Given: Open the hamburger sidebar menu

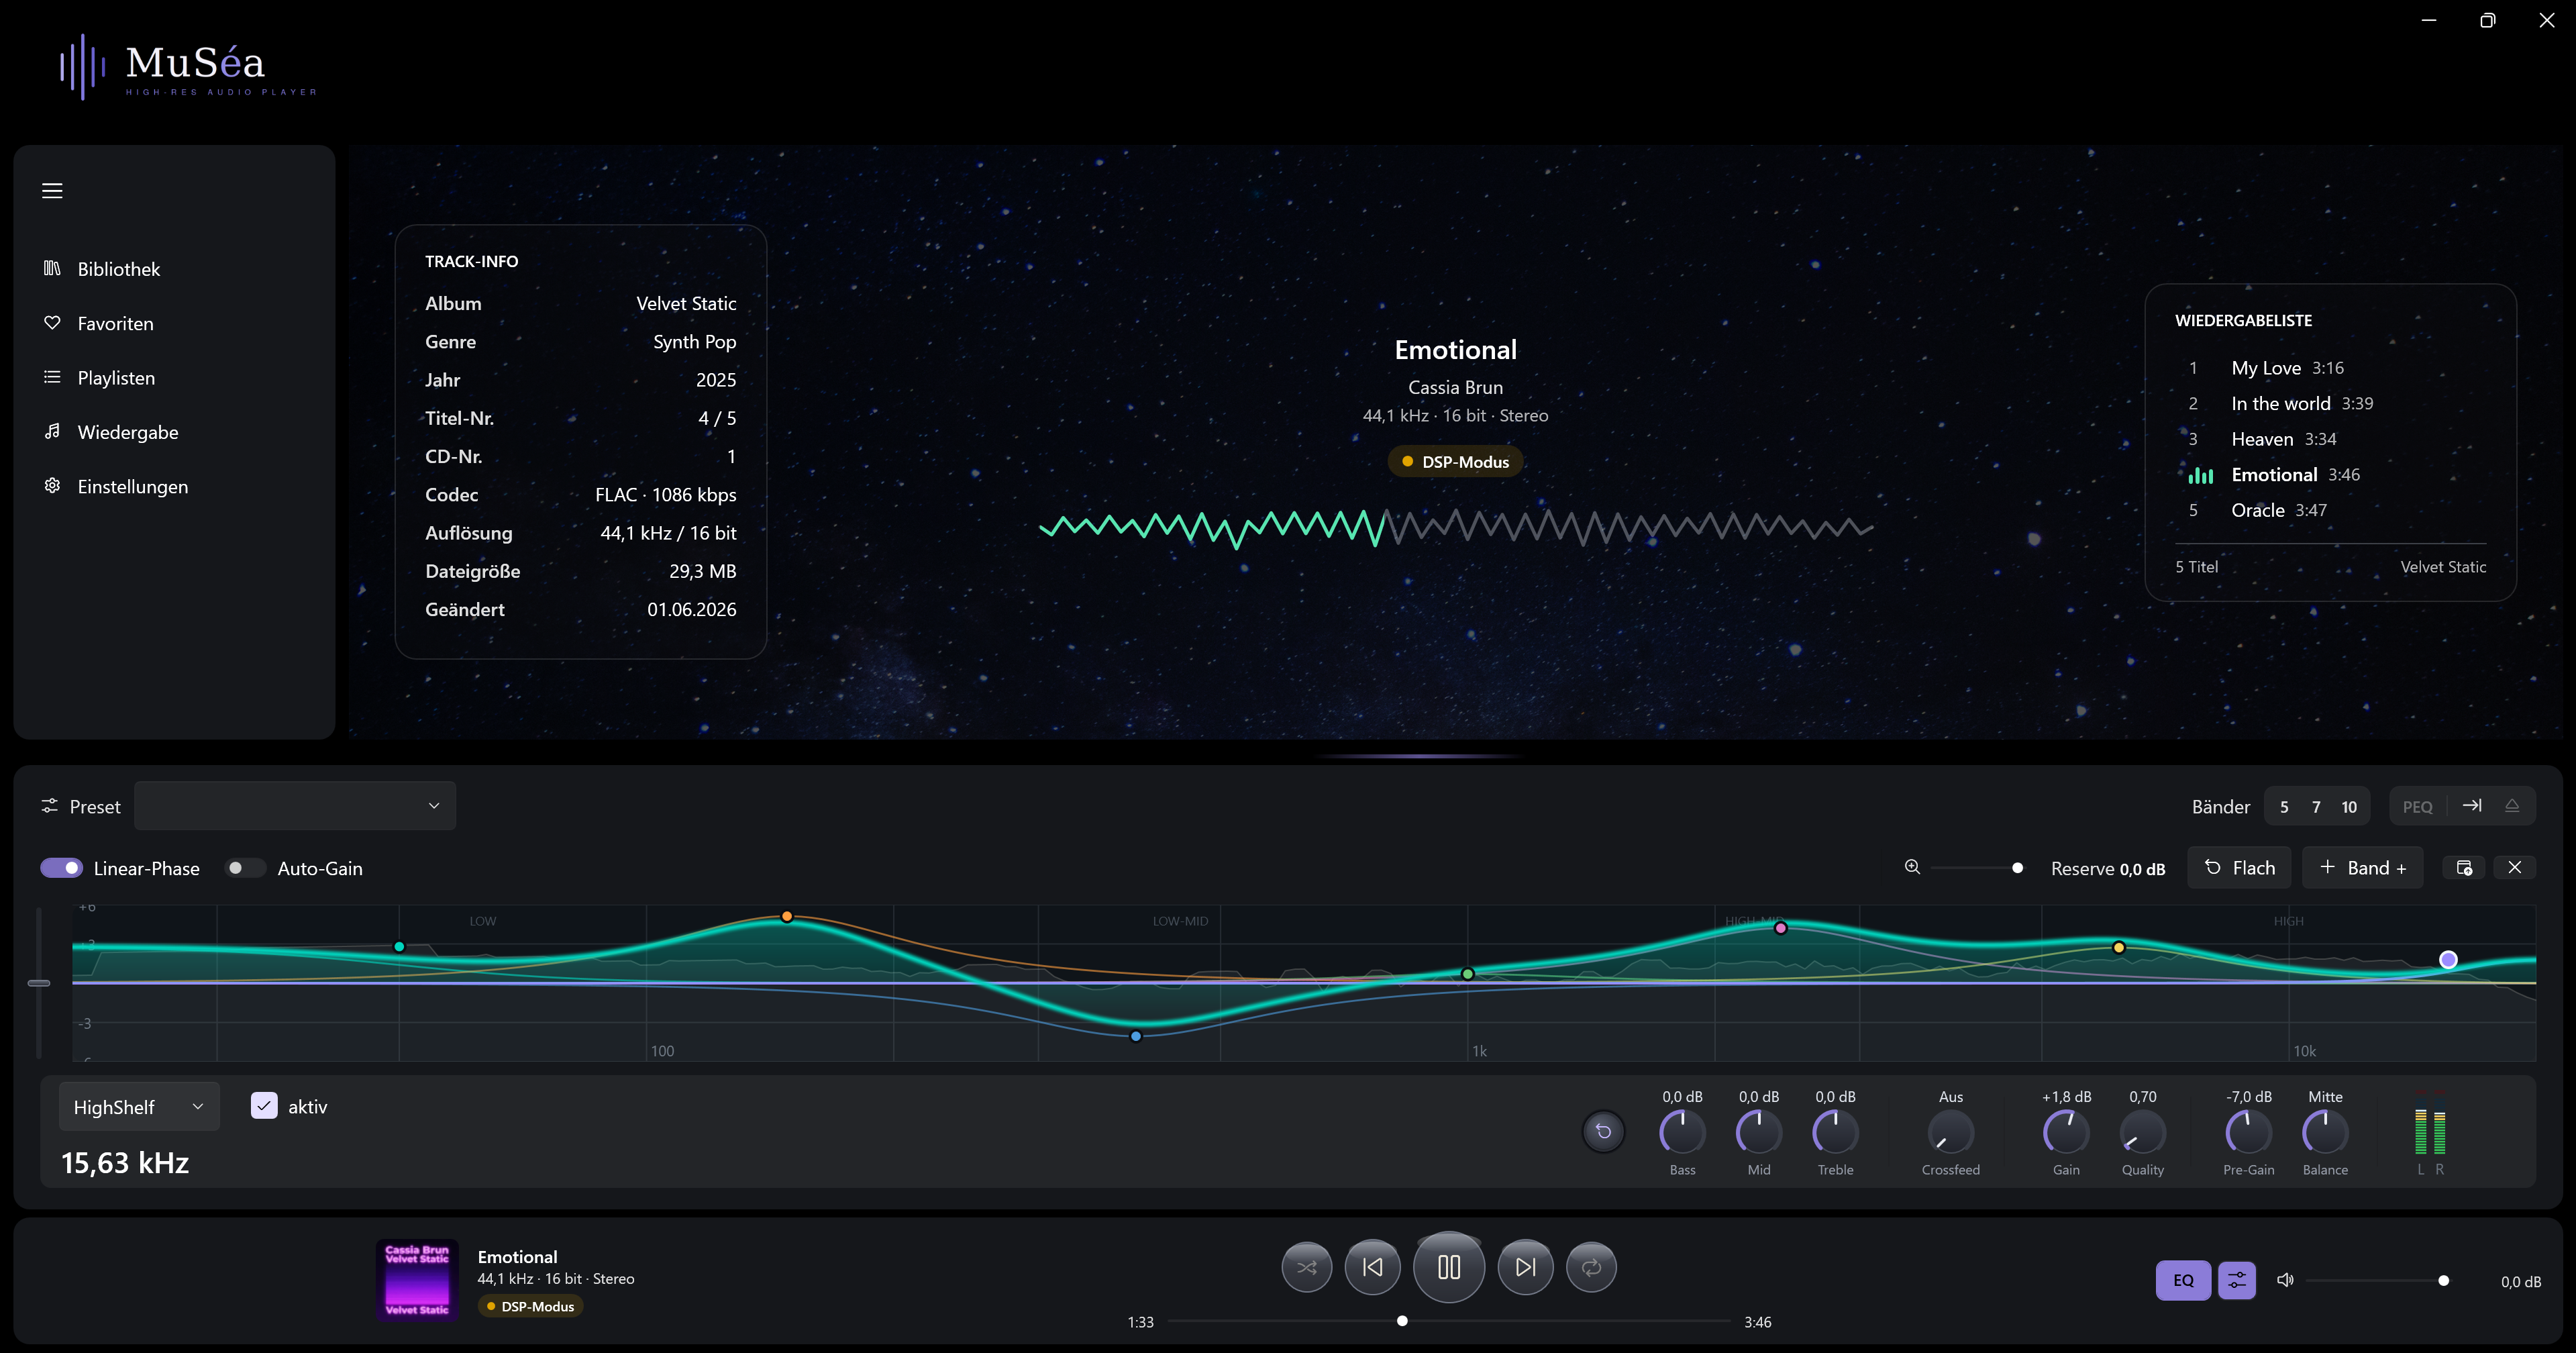Looking at the screenshot, I should click(x=52, y=190).
